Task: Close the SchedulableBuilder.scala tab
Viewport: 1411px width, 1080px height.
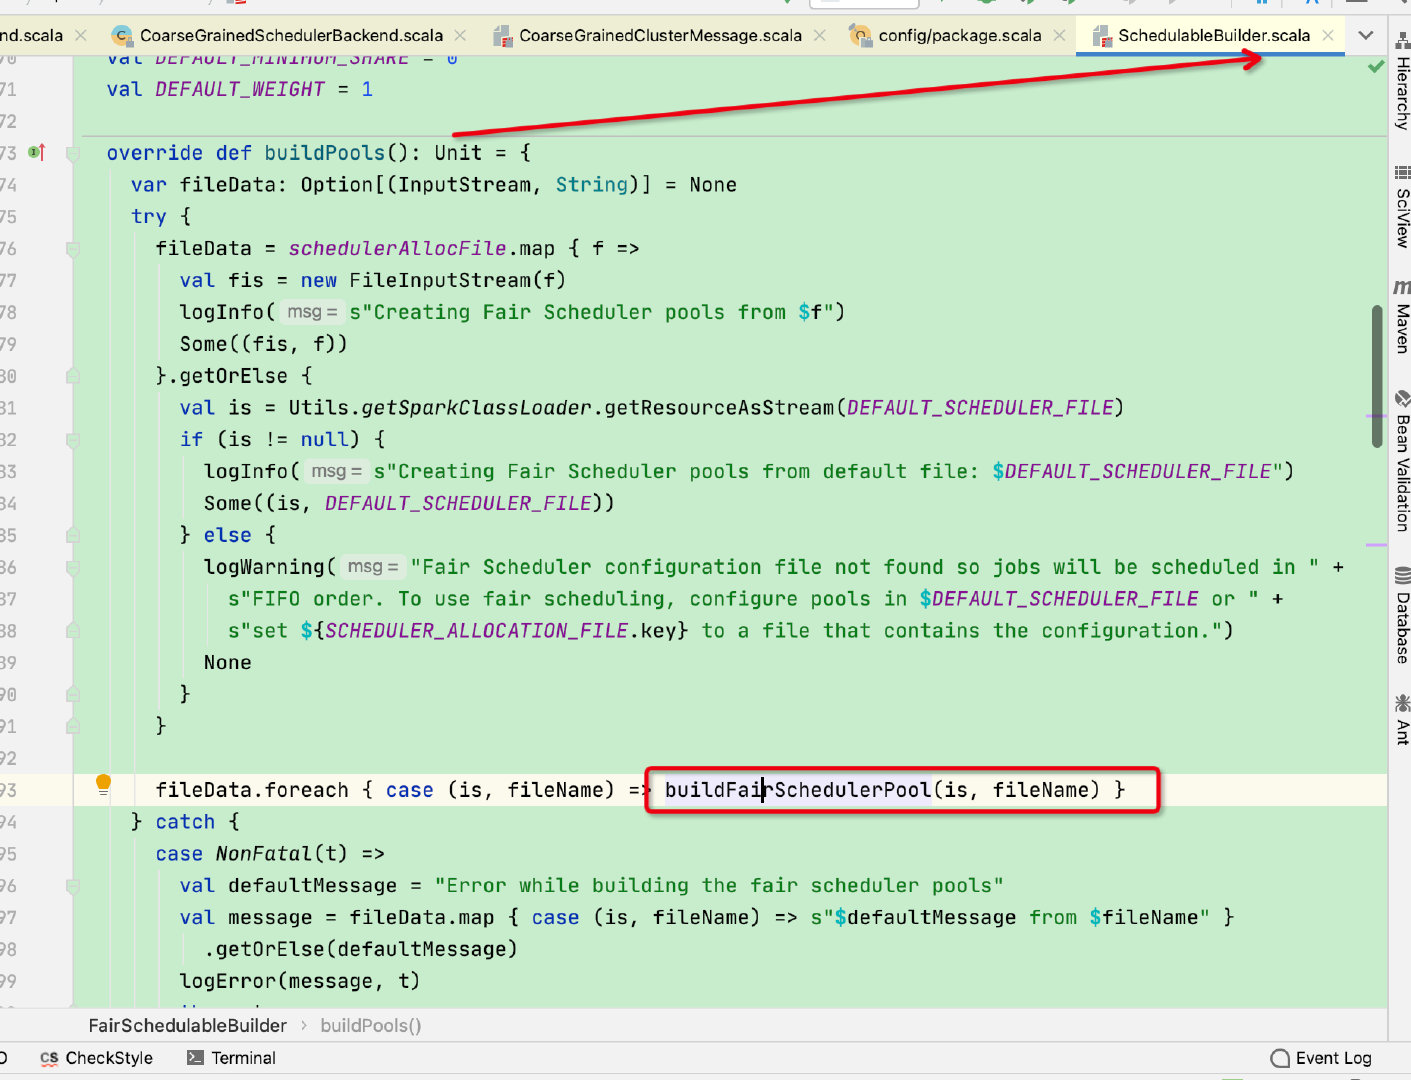Action: [x=1328, y=35]
